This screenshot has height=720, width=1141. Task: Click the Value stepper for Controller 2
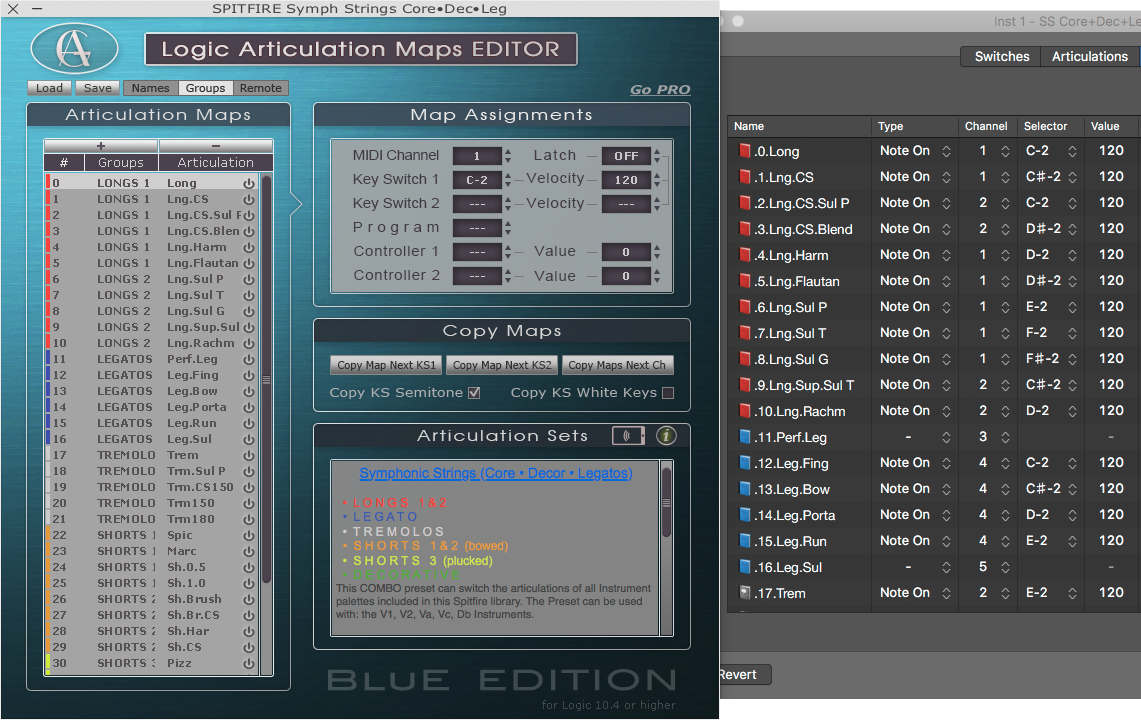pyautogui.click(x=657, y=276)
